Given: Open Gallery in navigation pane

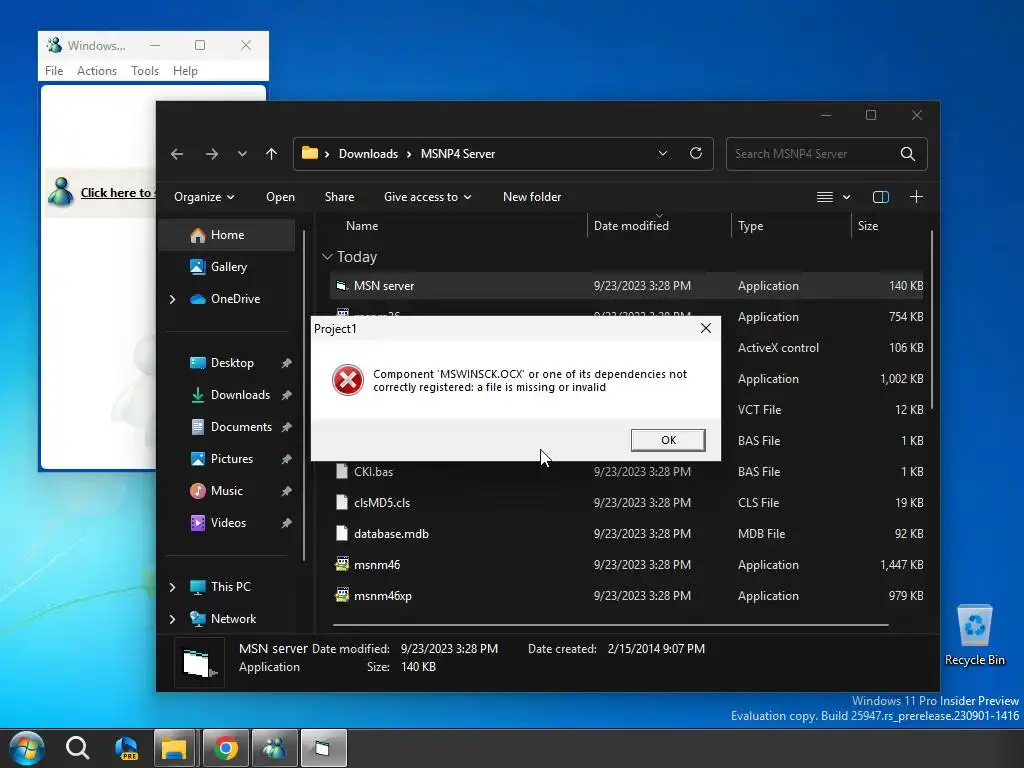Looking at the screenshot, I should click(227, 267).
